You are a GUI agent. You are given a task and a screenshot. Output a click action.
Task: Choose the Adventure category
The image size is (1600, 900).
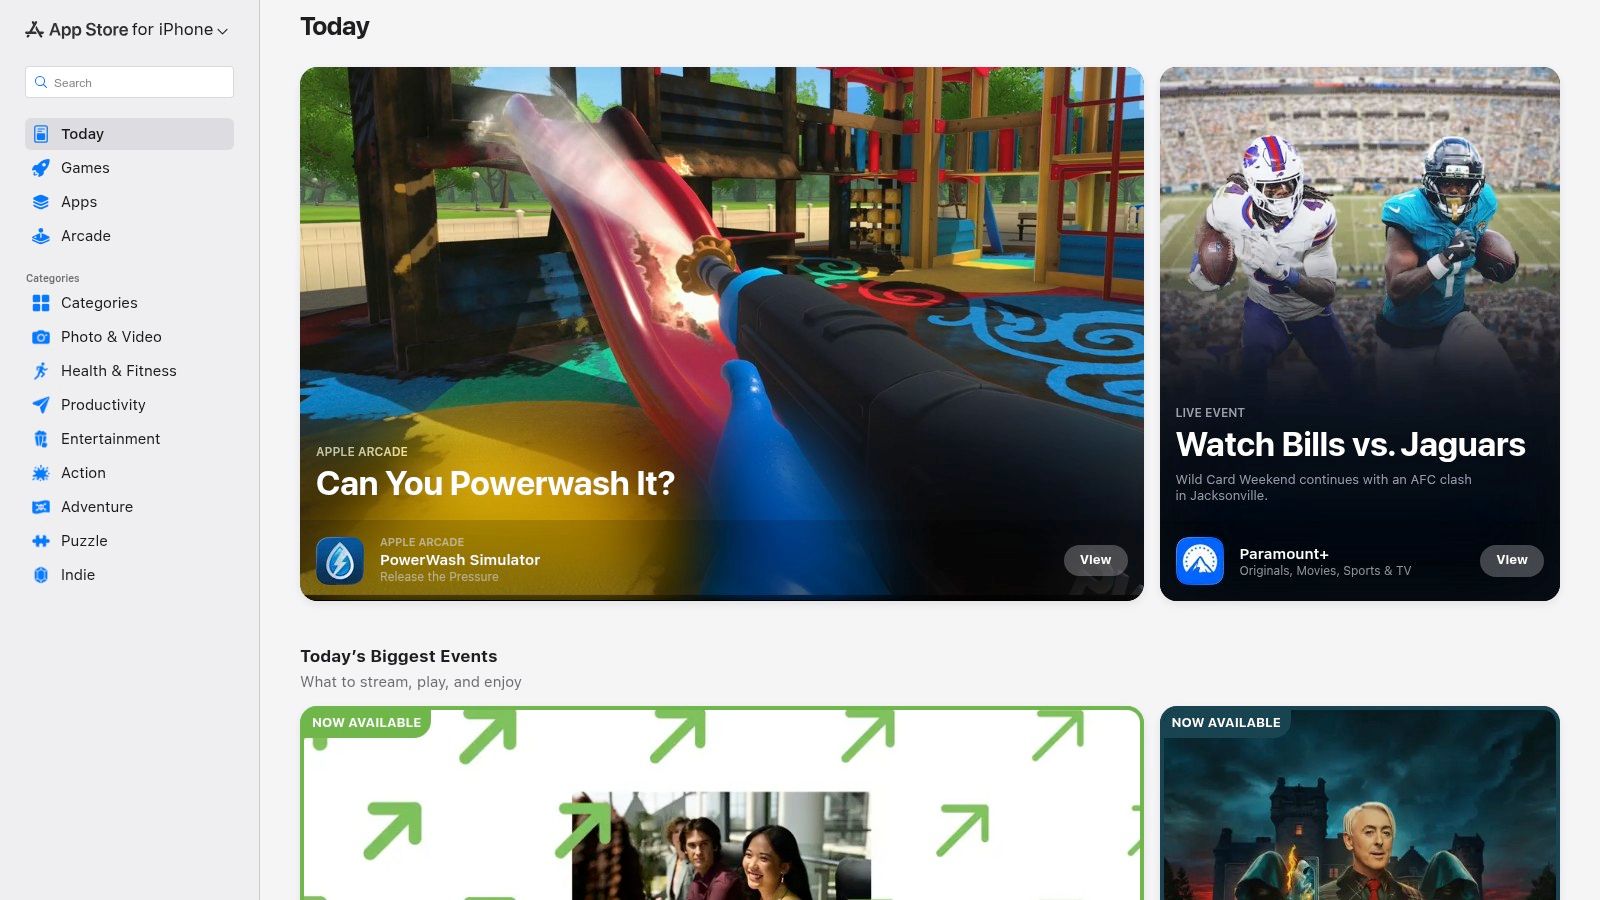[129, 507]
